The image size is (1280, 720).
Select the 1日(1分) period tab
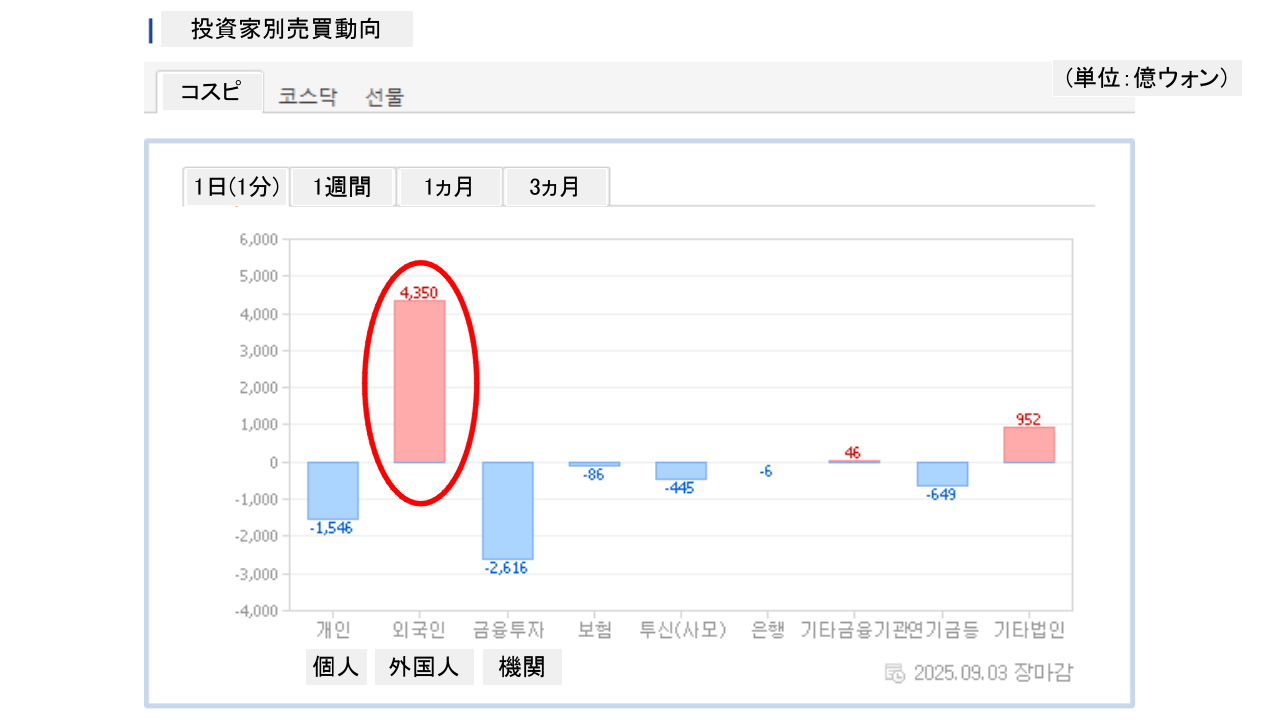coord(237,187)
